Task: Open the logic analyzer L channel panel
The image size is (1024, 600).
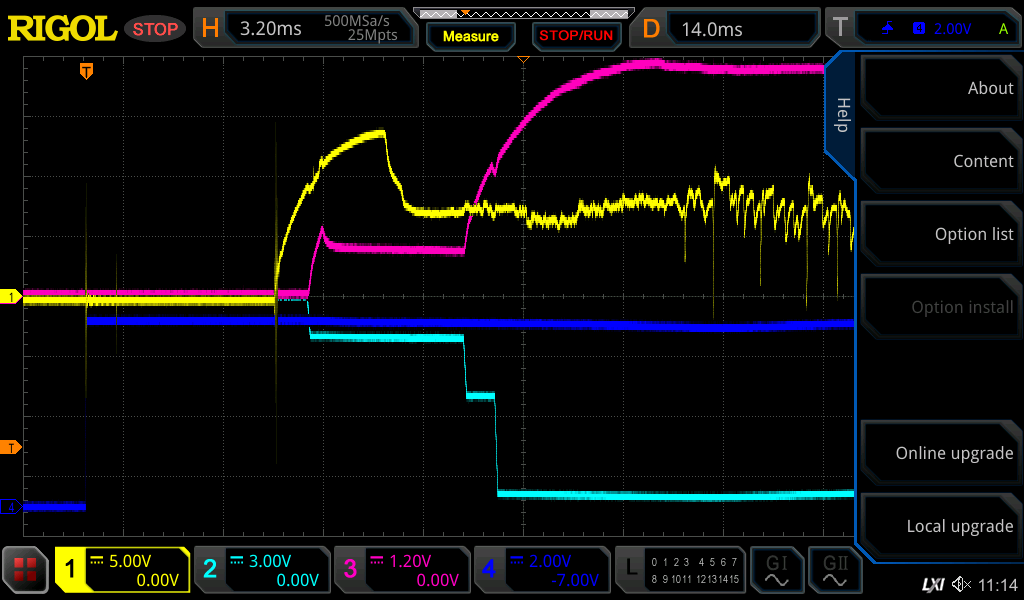Action: pos(680,570)
